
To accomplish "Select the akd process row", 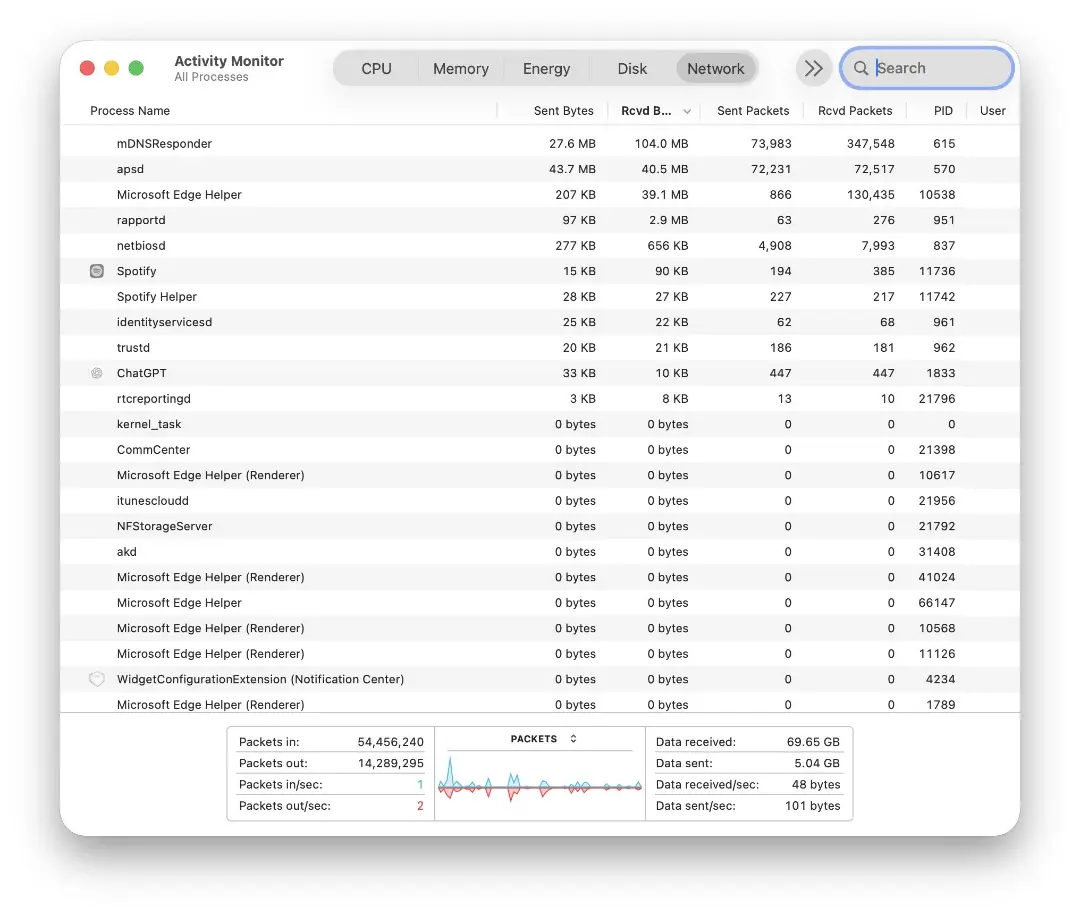I will pyautogui.click(x=540, y=551).
